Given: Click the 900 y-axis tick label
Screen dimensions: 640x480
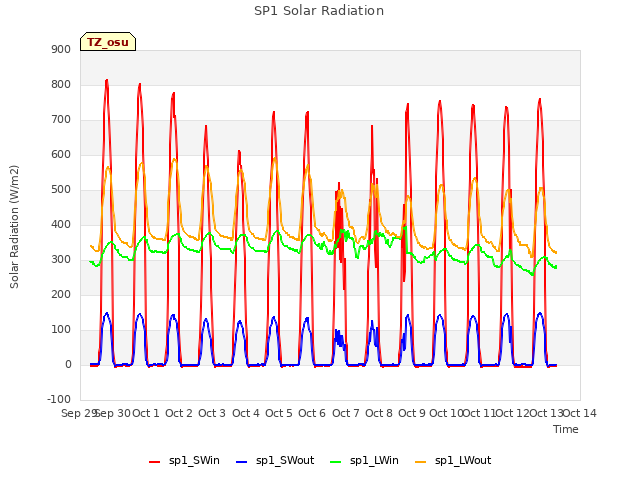Looking at the screenshot, I should click(x=61, y=49).
